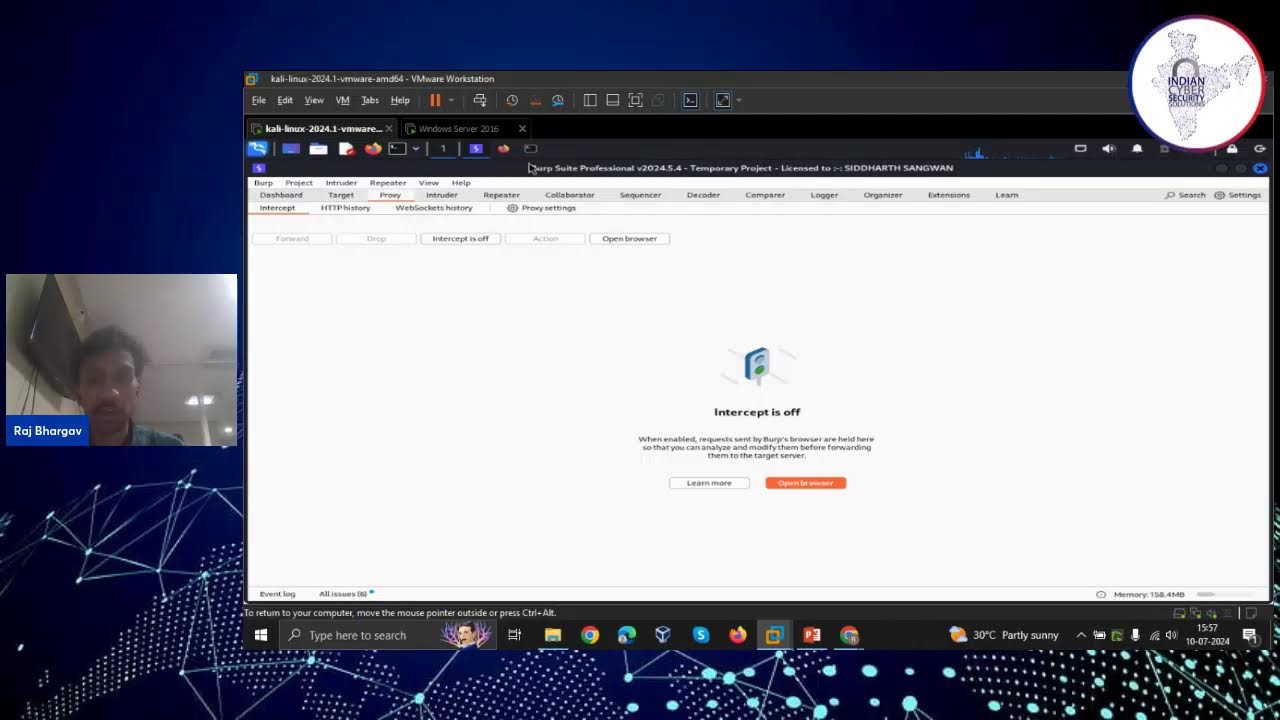
Task: Switch to the Decoder tab
Action: [703, 195]
